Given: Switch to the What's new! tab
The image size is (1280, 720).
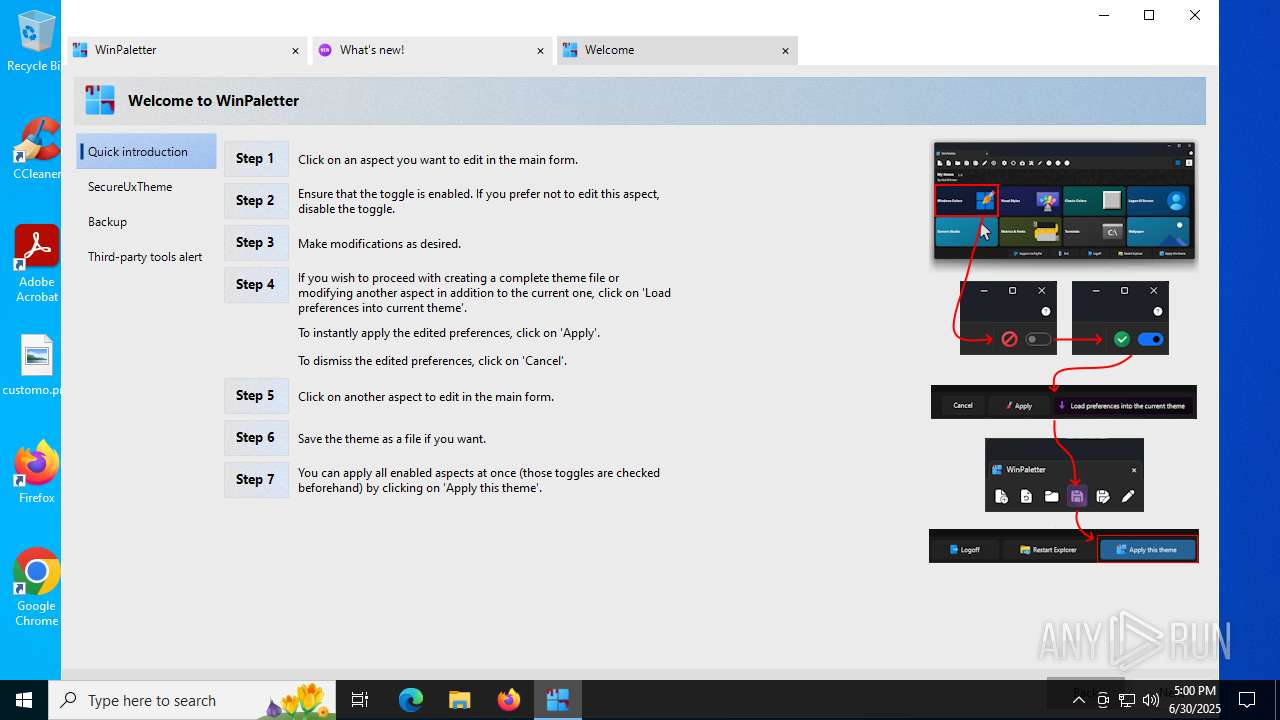Looking at the screenshot, I should click(x=431, y=50).
